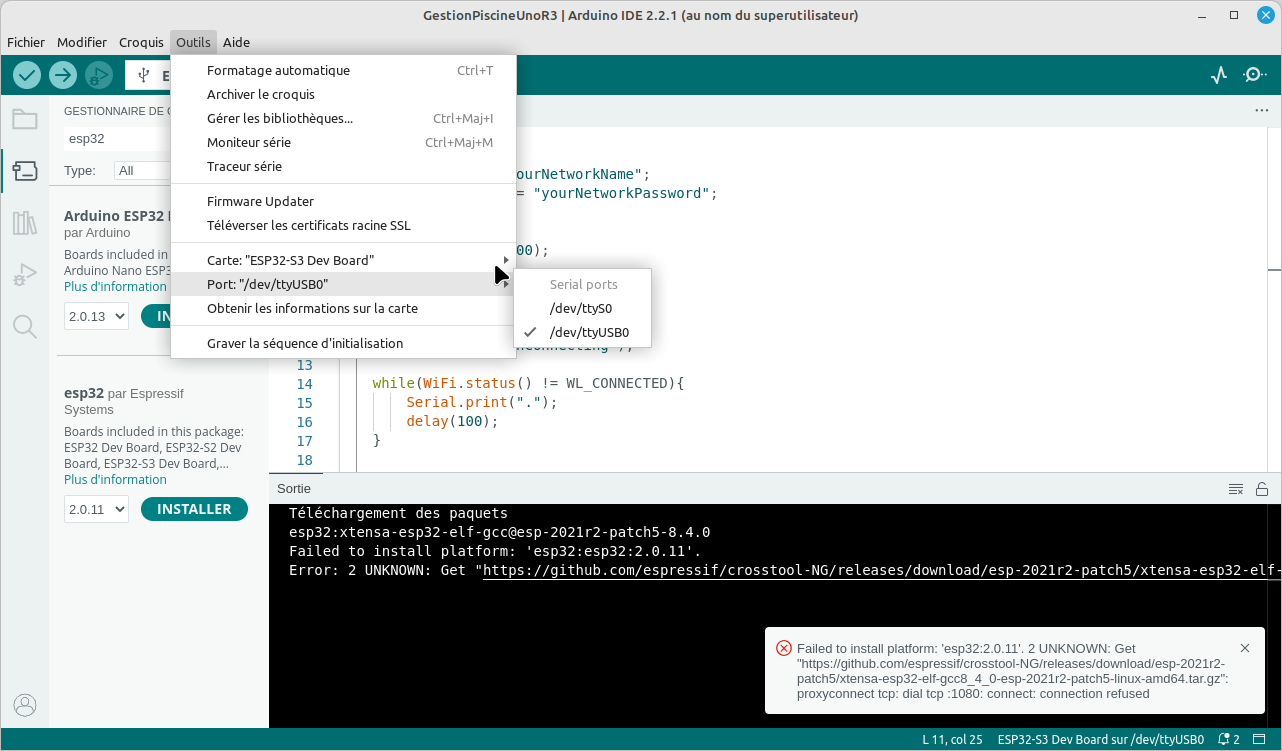Open the Serial Monitor magnifier icon
Screen dimensions: 1282x751
click(1254, 75)
